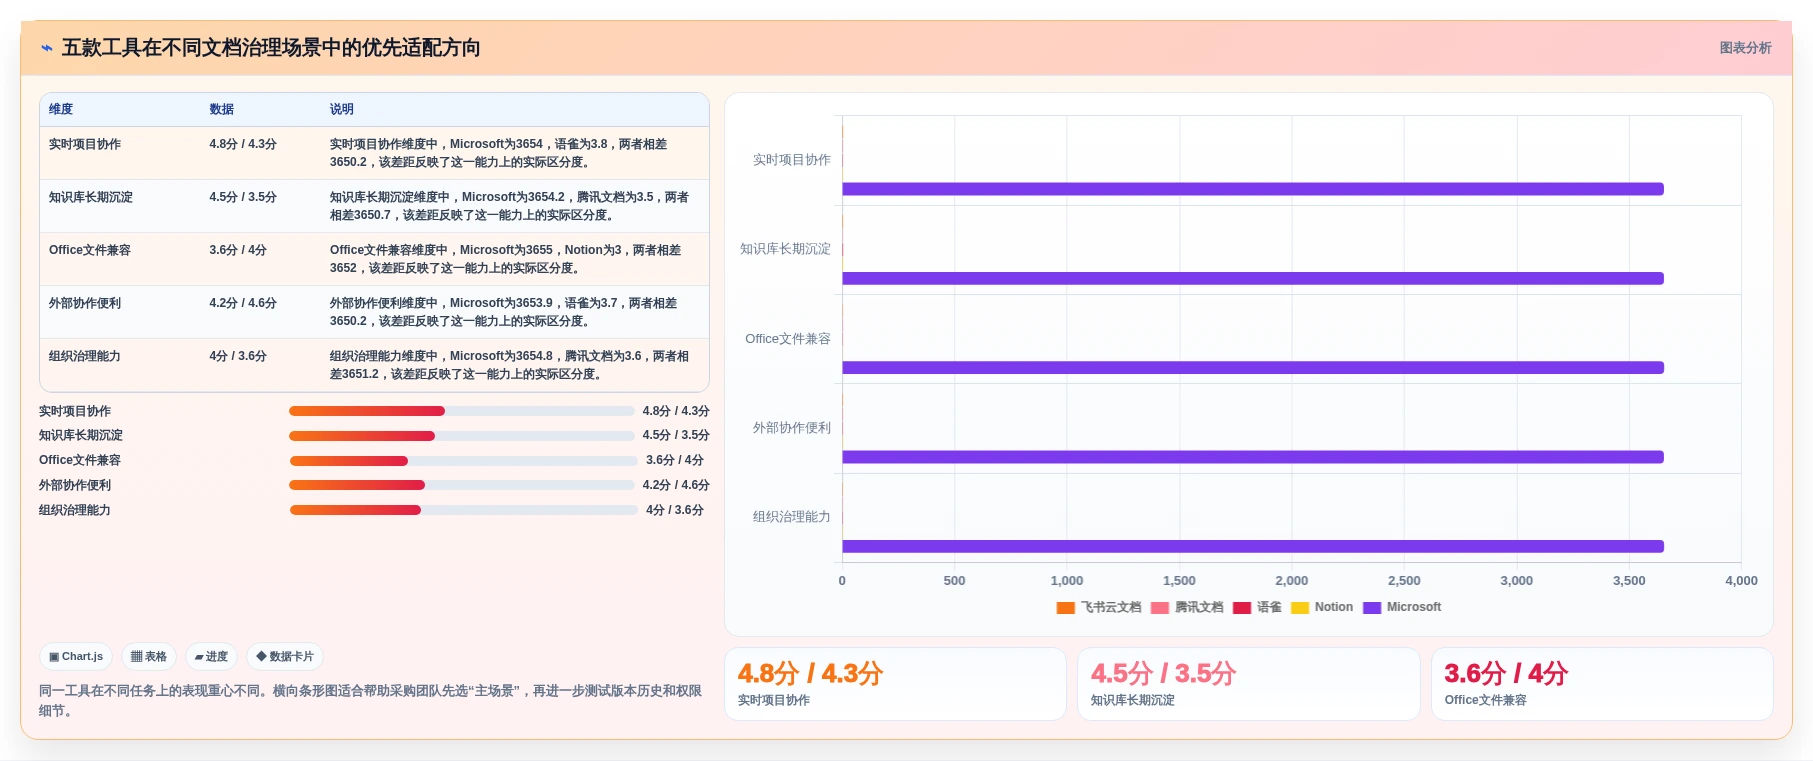The image size is (1813, 761).
Task: Open the Office文件兼容 data card
Action: tap(1602, 684)
